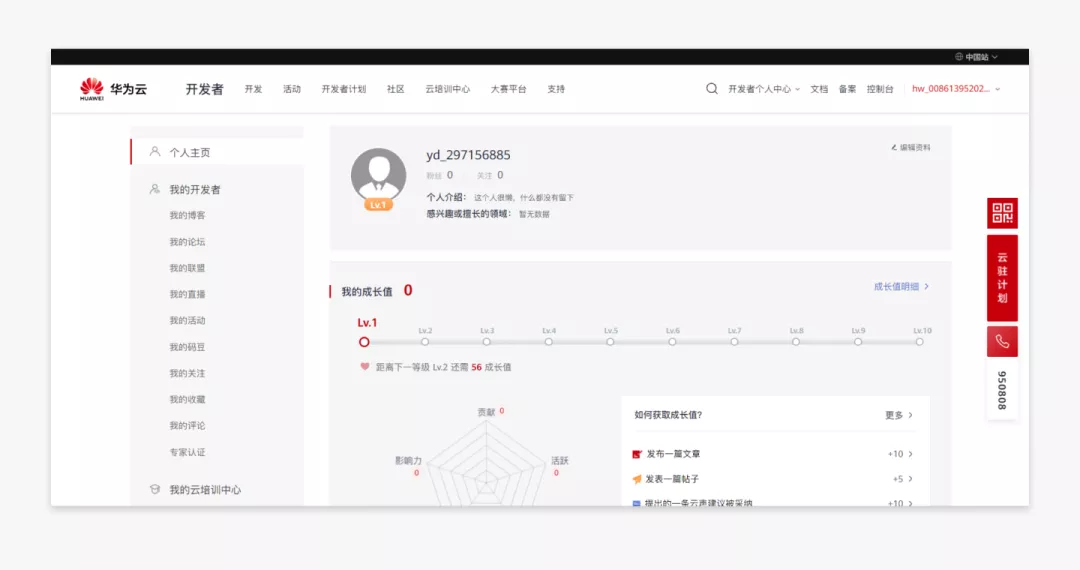The height and width of the screenshot is (570, 1080).
Task: Open the 中国站 region dropdown
Action: coord(977,57)
